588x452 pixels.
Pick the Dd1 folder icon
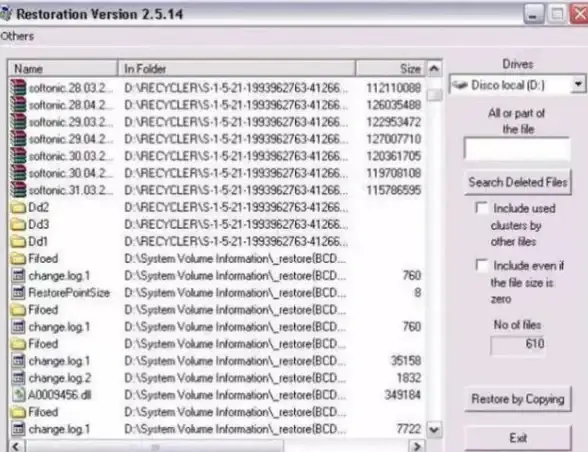pos(18,242)
